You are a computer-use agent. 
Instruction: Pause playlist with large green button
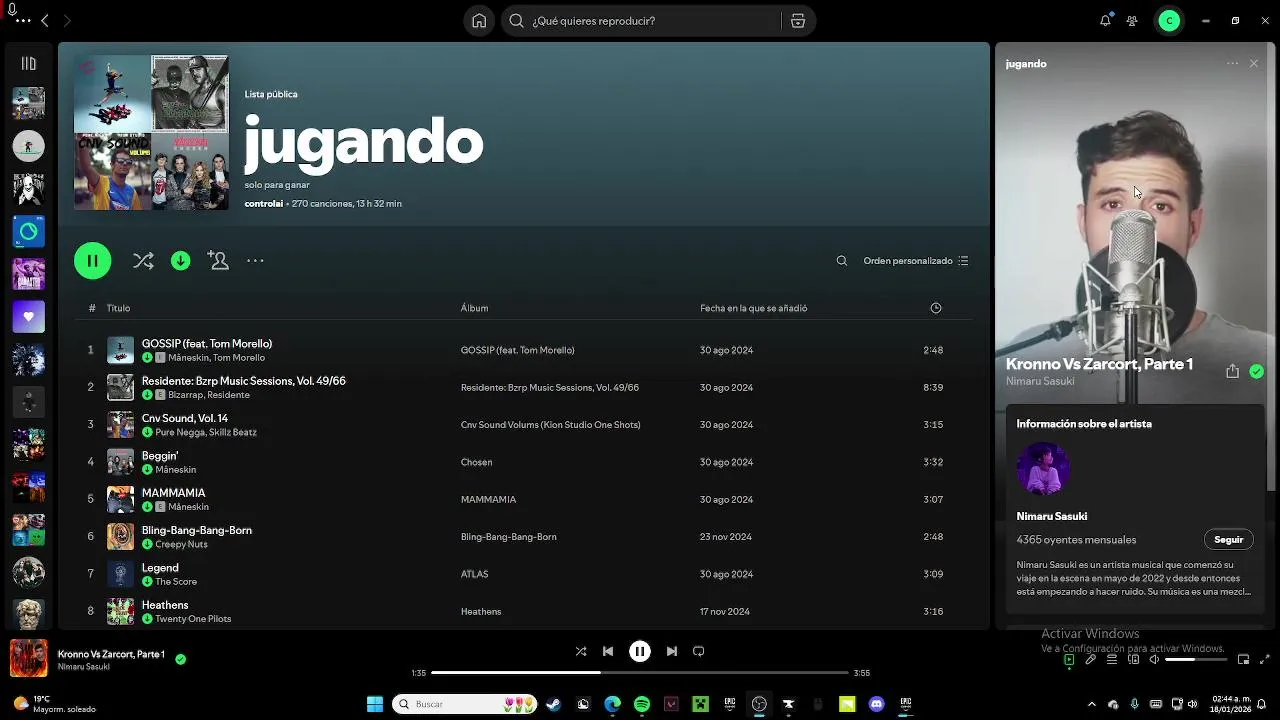tap(93, 261)
